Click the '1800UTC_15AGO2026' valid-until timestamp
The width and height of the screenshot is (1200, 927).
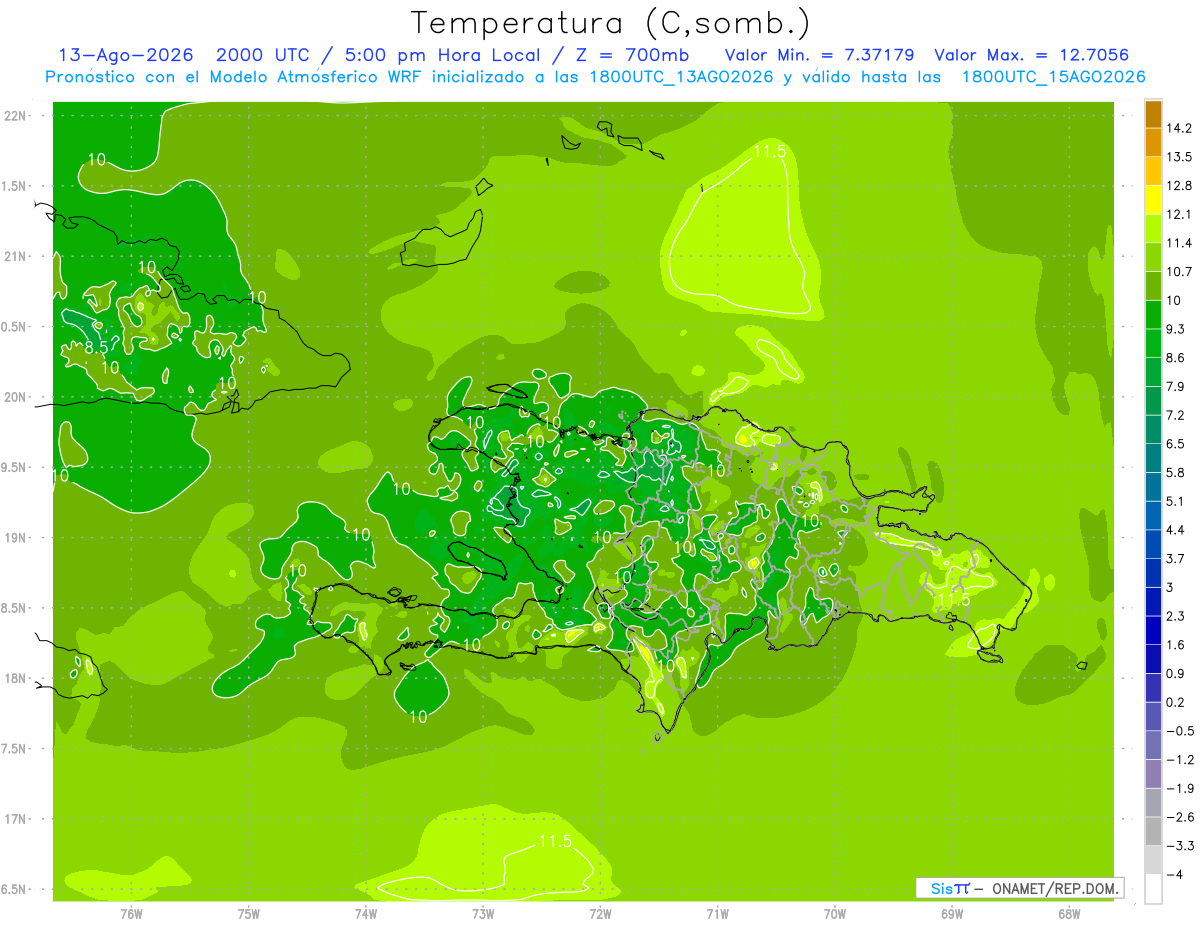point(1053,77)
